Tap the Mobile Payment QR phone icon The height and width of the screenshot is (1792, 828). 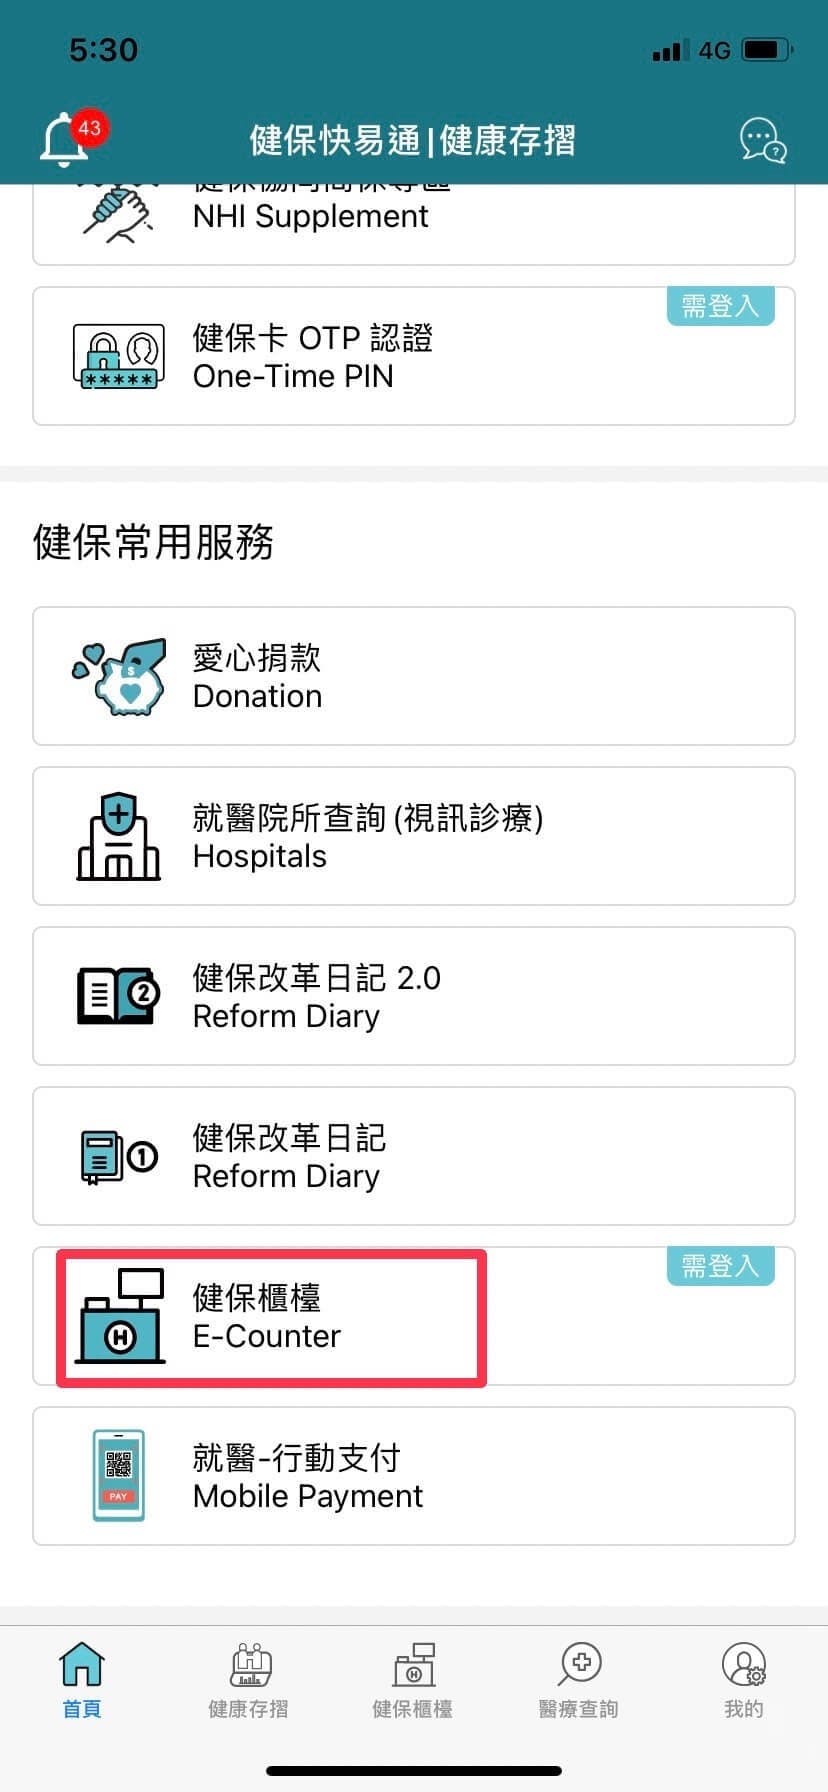point(119,1476)
